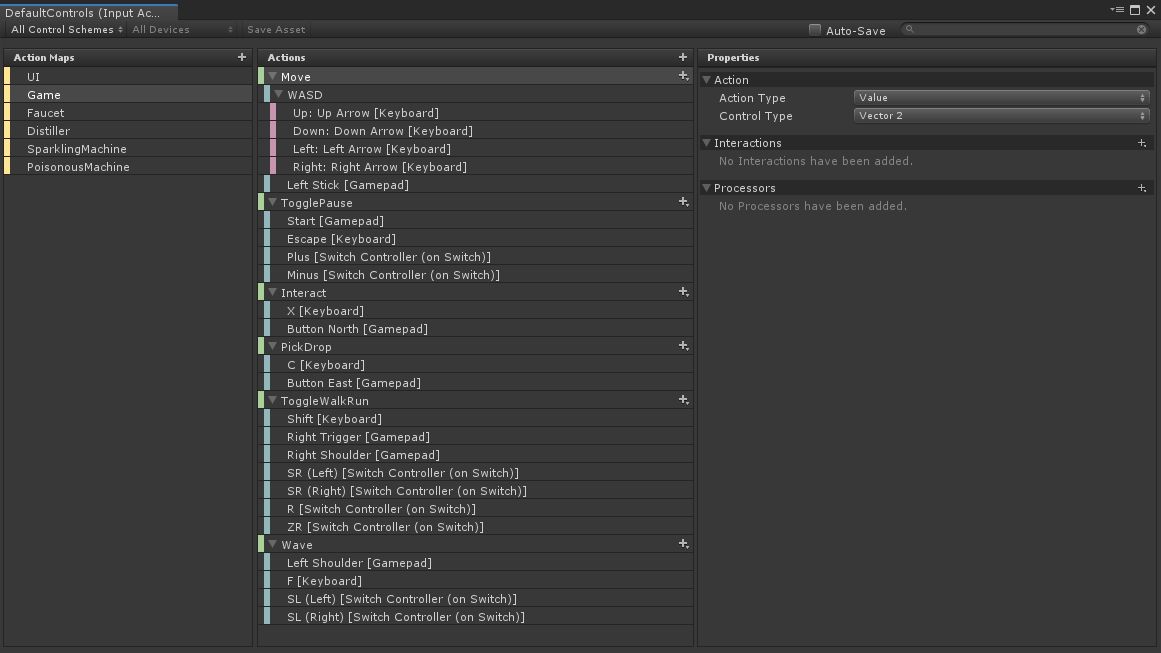
Task: Open the Action Type dropdown
Action: click(1001, 98)
